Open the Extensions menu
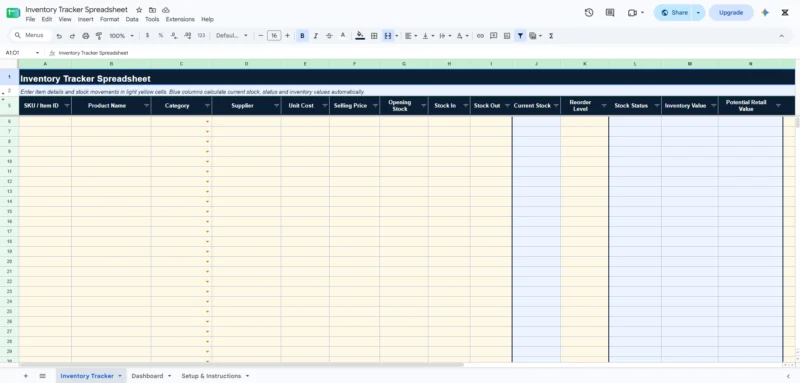 180,19
